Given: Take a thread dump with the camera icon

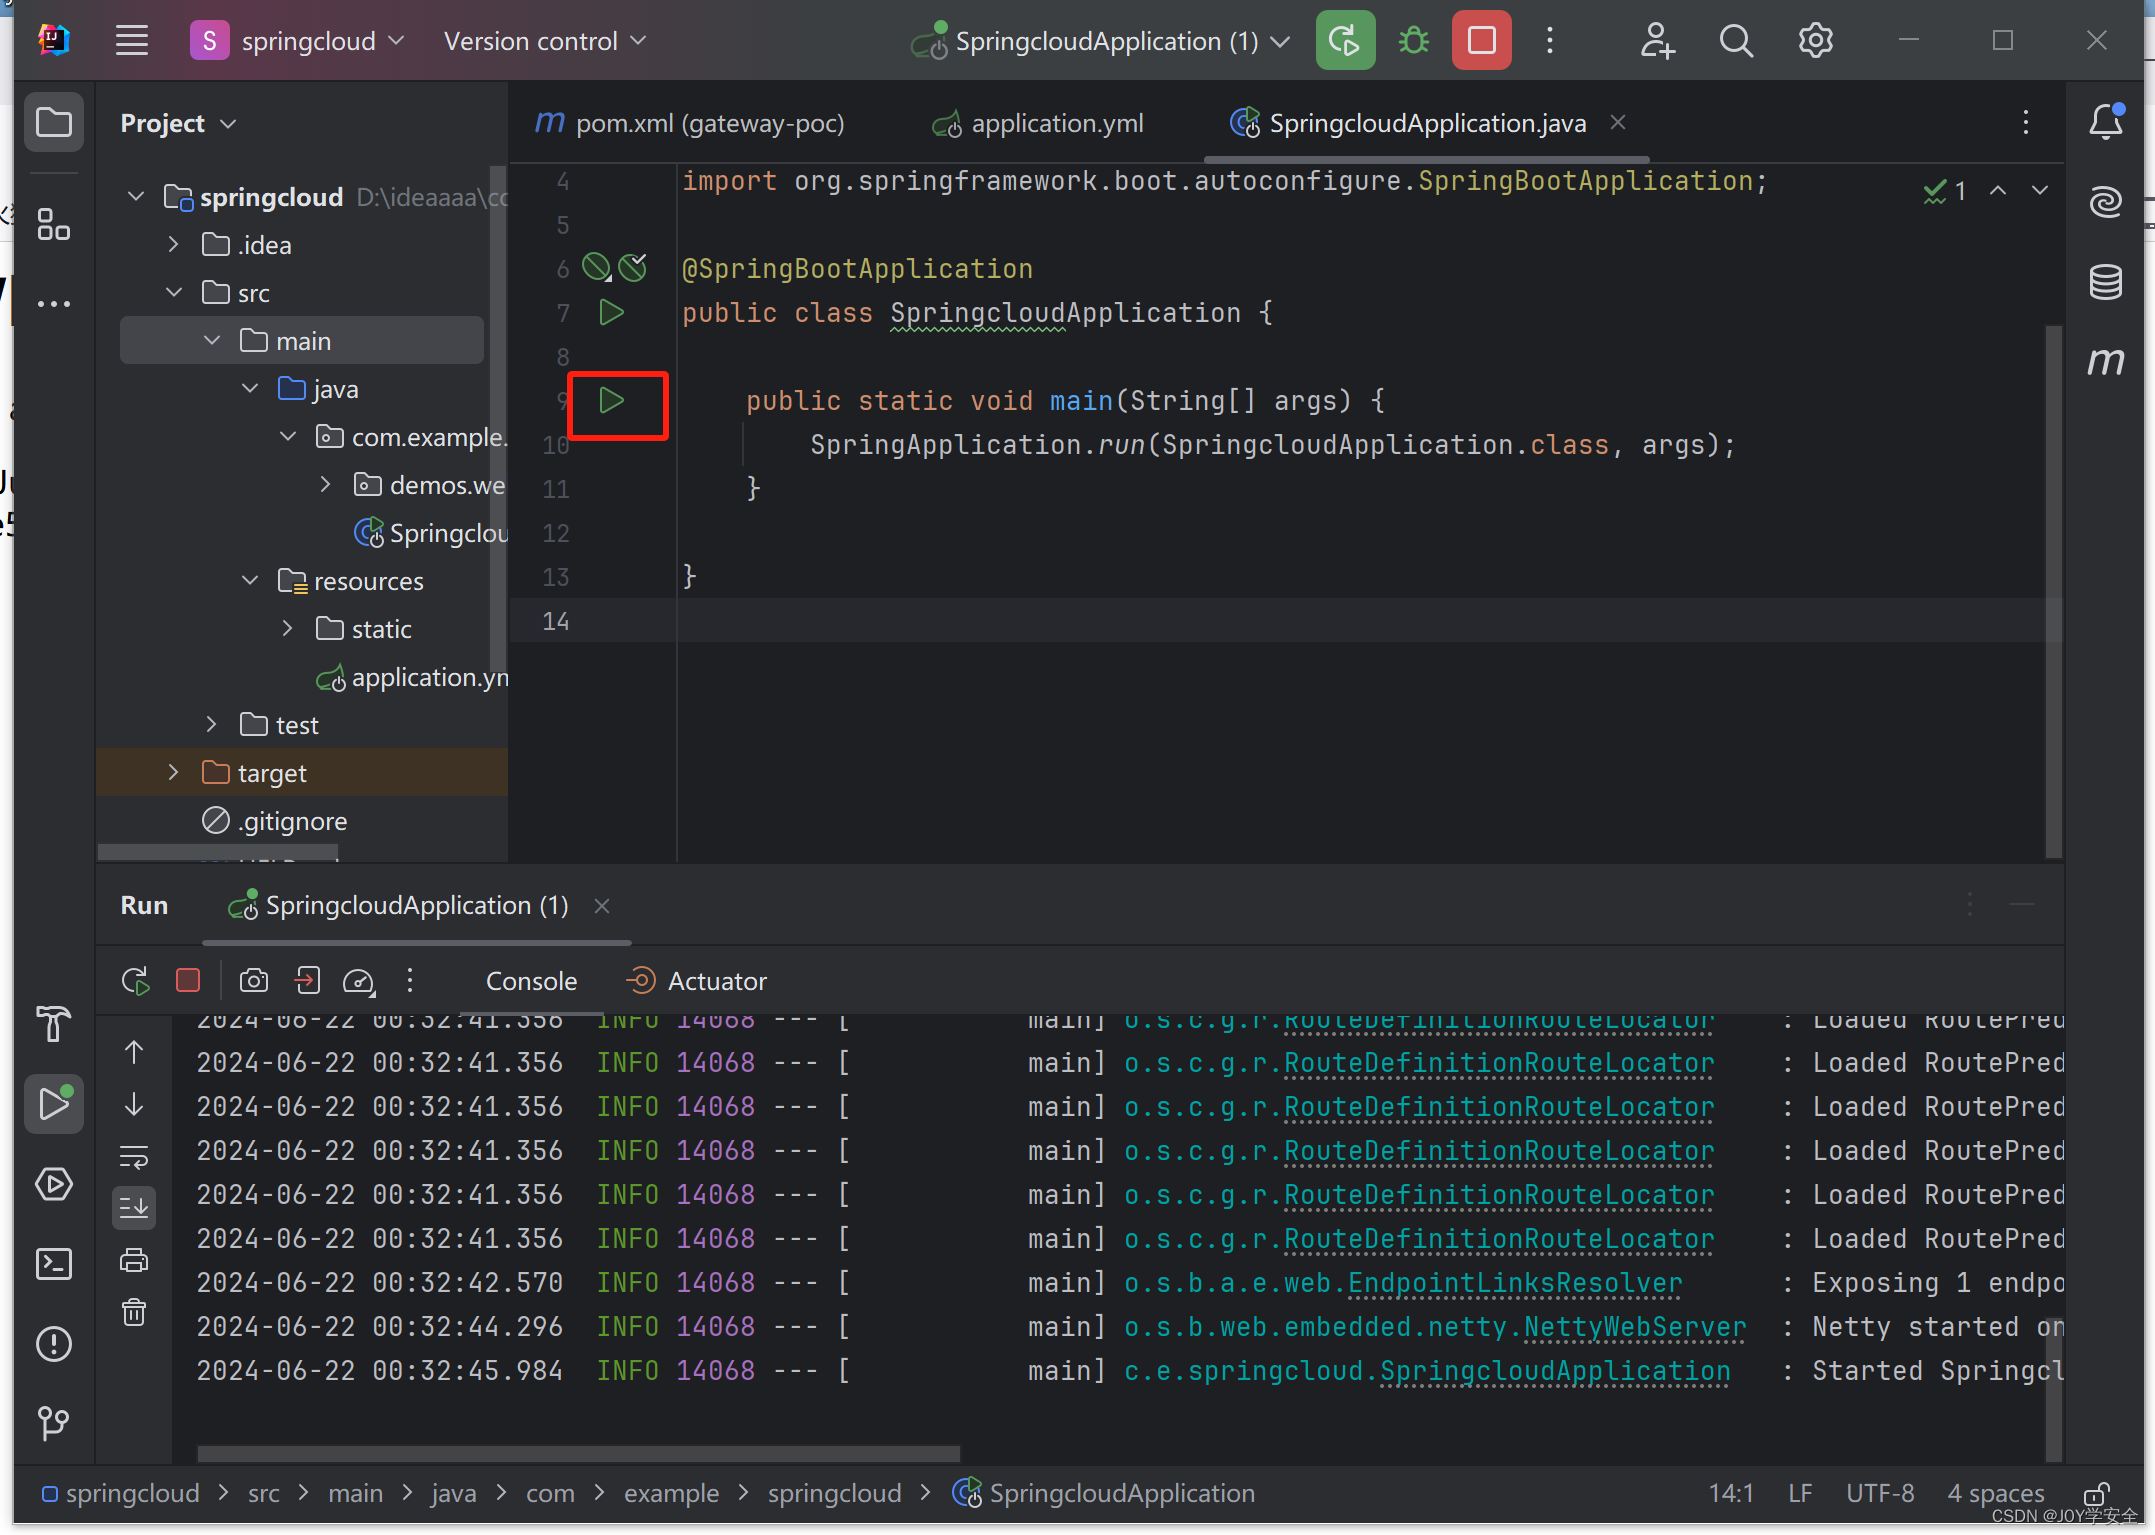Looking at the screenshot, I should tap(253, 981).
